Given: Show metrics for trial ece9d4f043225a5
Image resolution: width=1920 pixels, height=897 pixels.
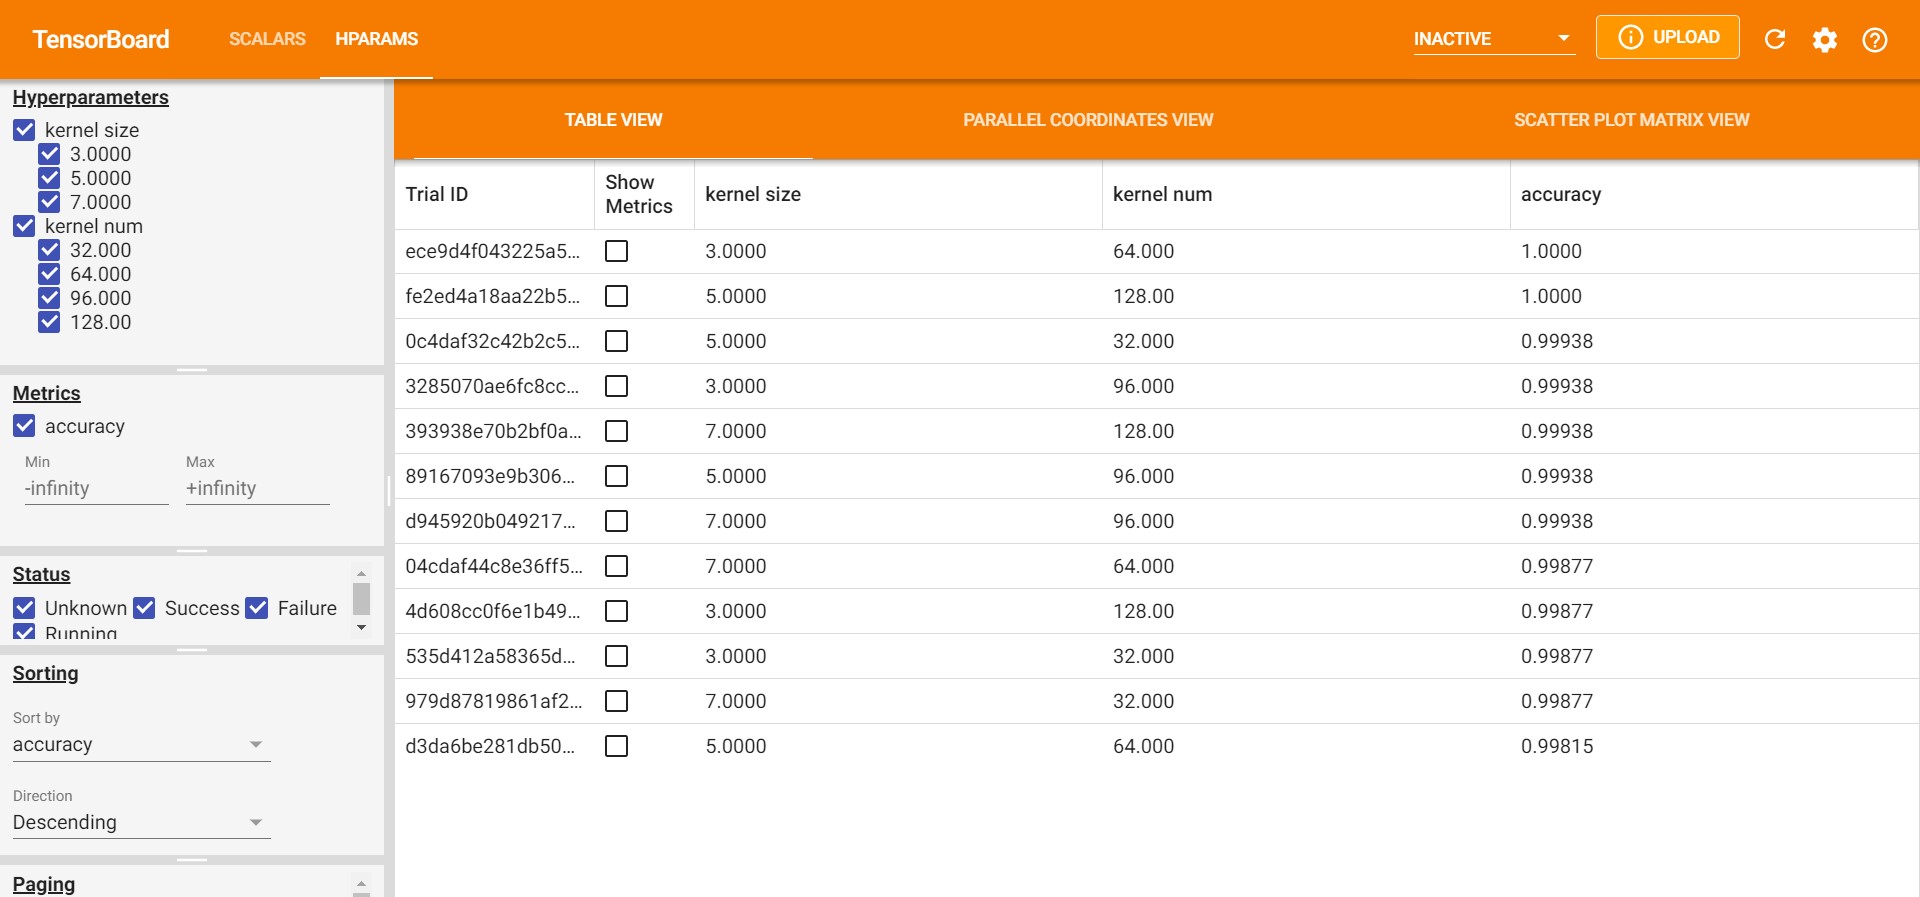Looking at the screenshot, I should point(617,251).
